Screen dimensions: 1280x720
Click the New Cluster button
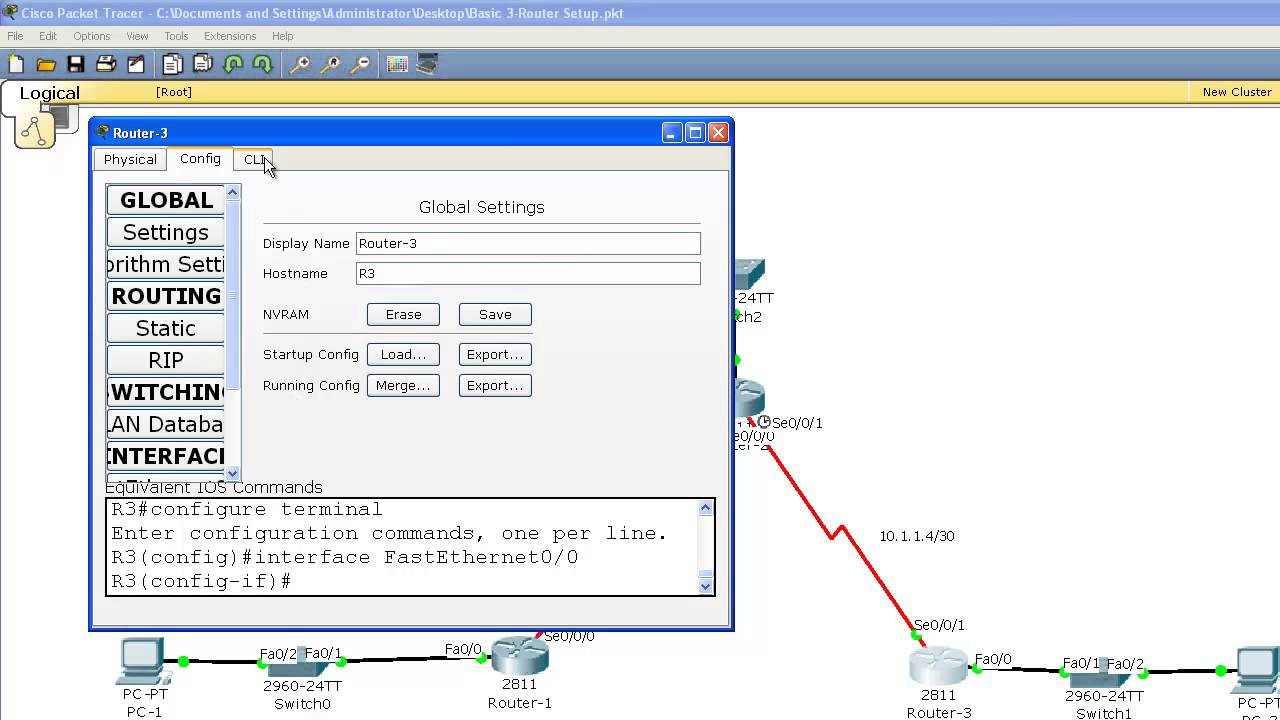click(1237, 92)
